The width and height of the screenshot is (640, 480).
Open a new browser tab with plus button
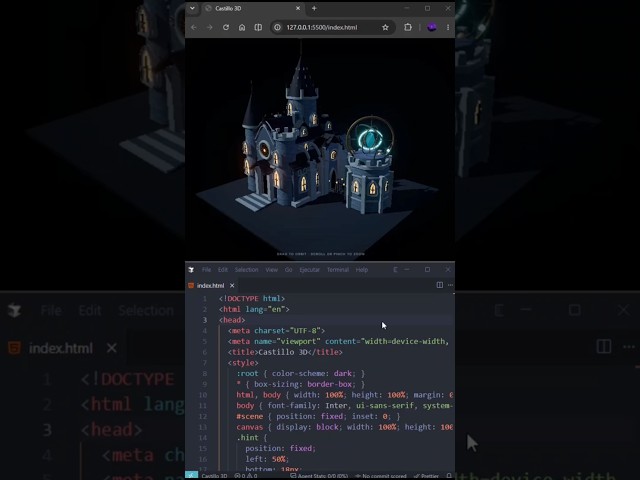(x=314, y=8)
